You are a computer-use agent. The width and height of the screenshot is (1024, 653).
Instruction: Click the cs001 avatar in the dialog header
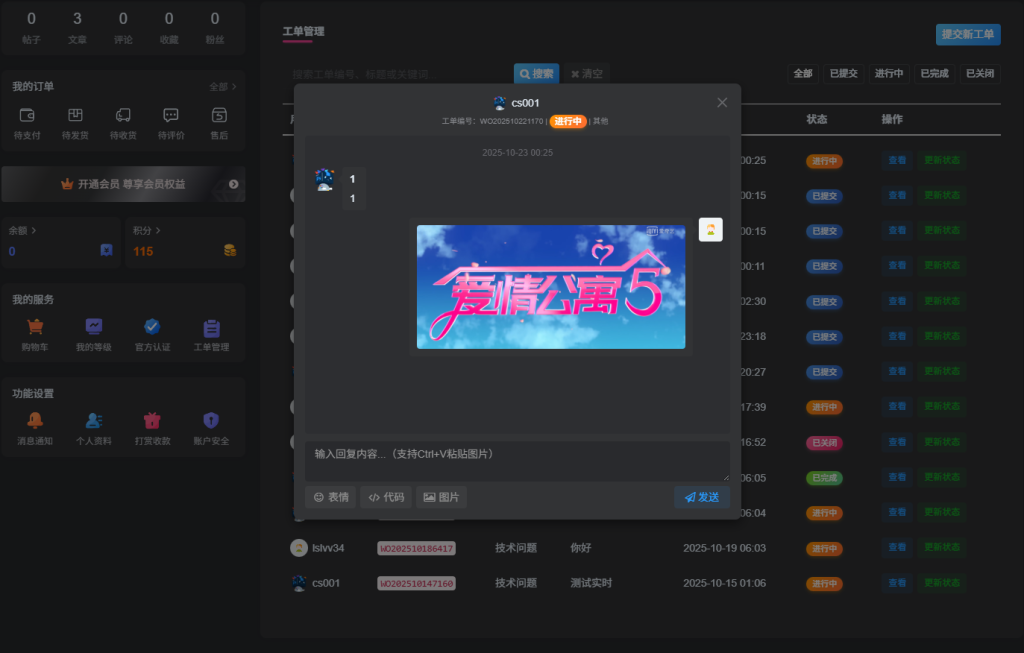[500, 103]
